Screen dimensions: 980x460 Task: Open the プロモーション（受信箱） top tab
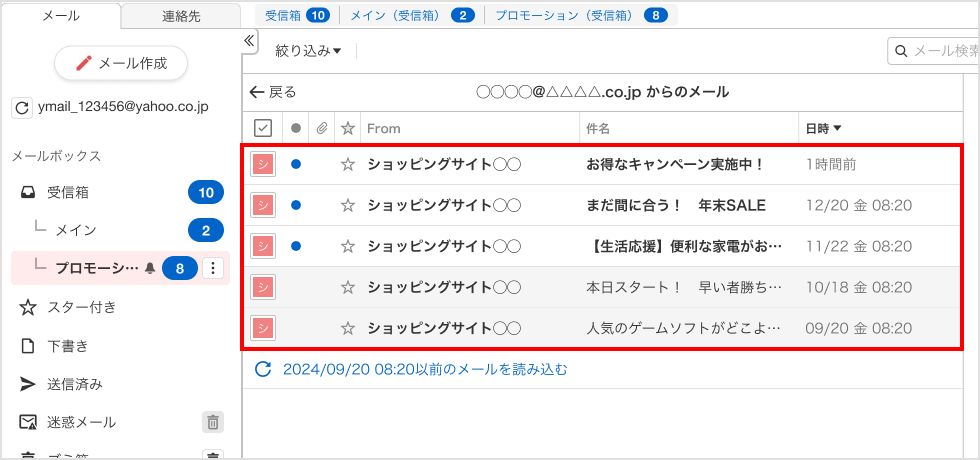[x=581, y=16]
